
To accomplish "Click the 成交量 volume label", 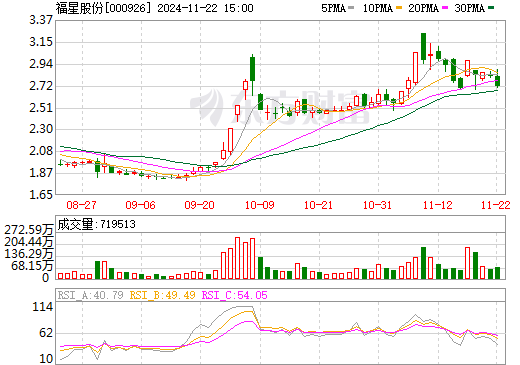I will pyautogui.click(x=75, y=224).
